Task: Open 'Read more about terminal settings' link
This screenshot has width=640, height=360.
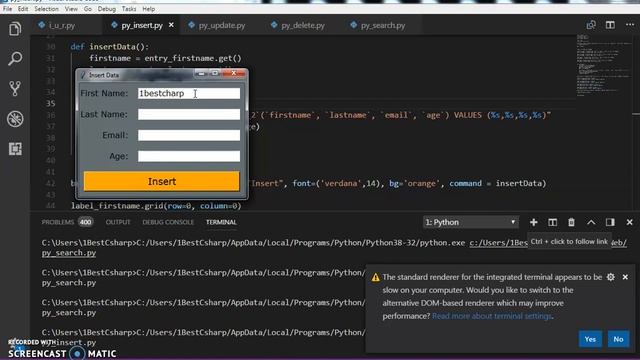Action: coord(492,316)
